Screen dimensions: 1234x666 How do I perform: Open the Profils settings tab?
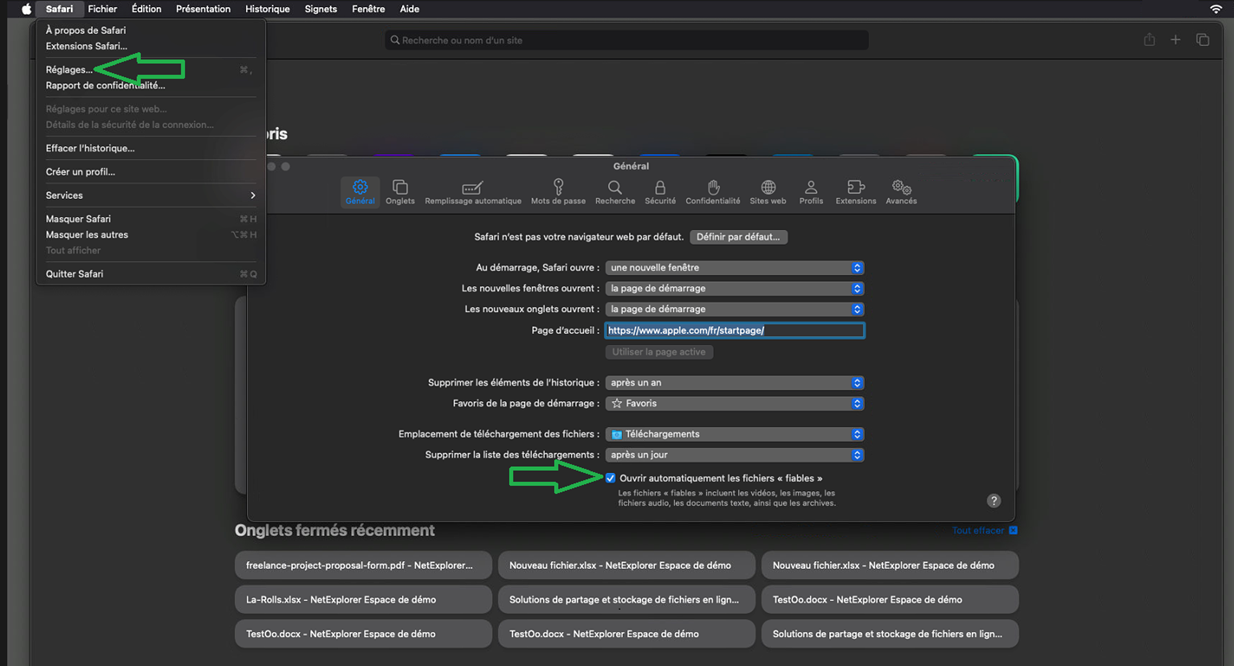(811, 192)
